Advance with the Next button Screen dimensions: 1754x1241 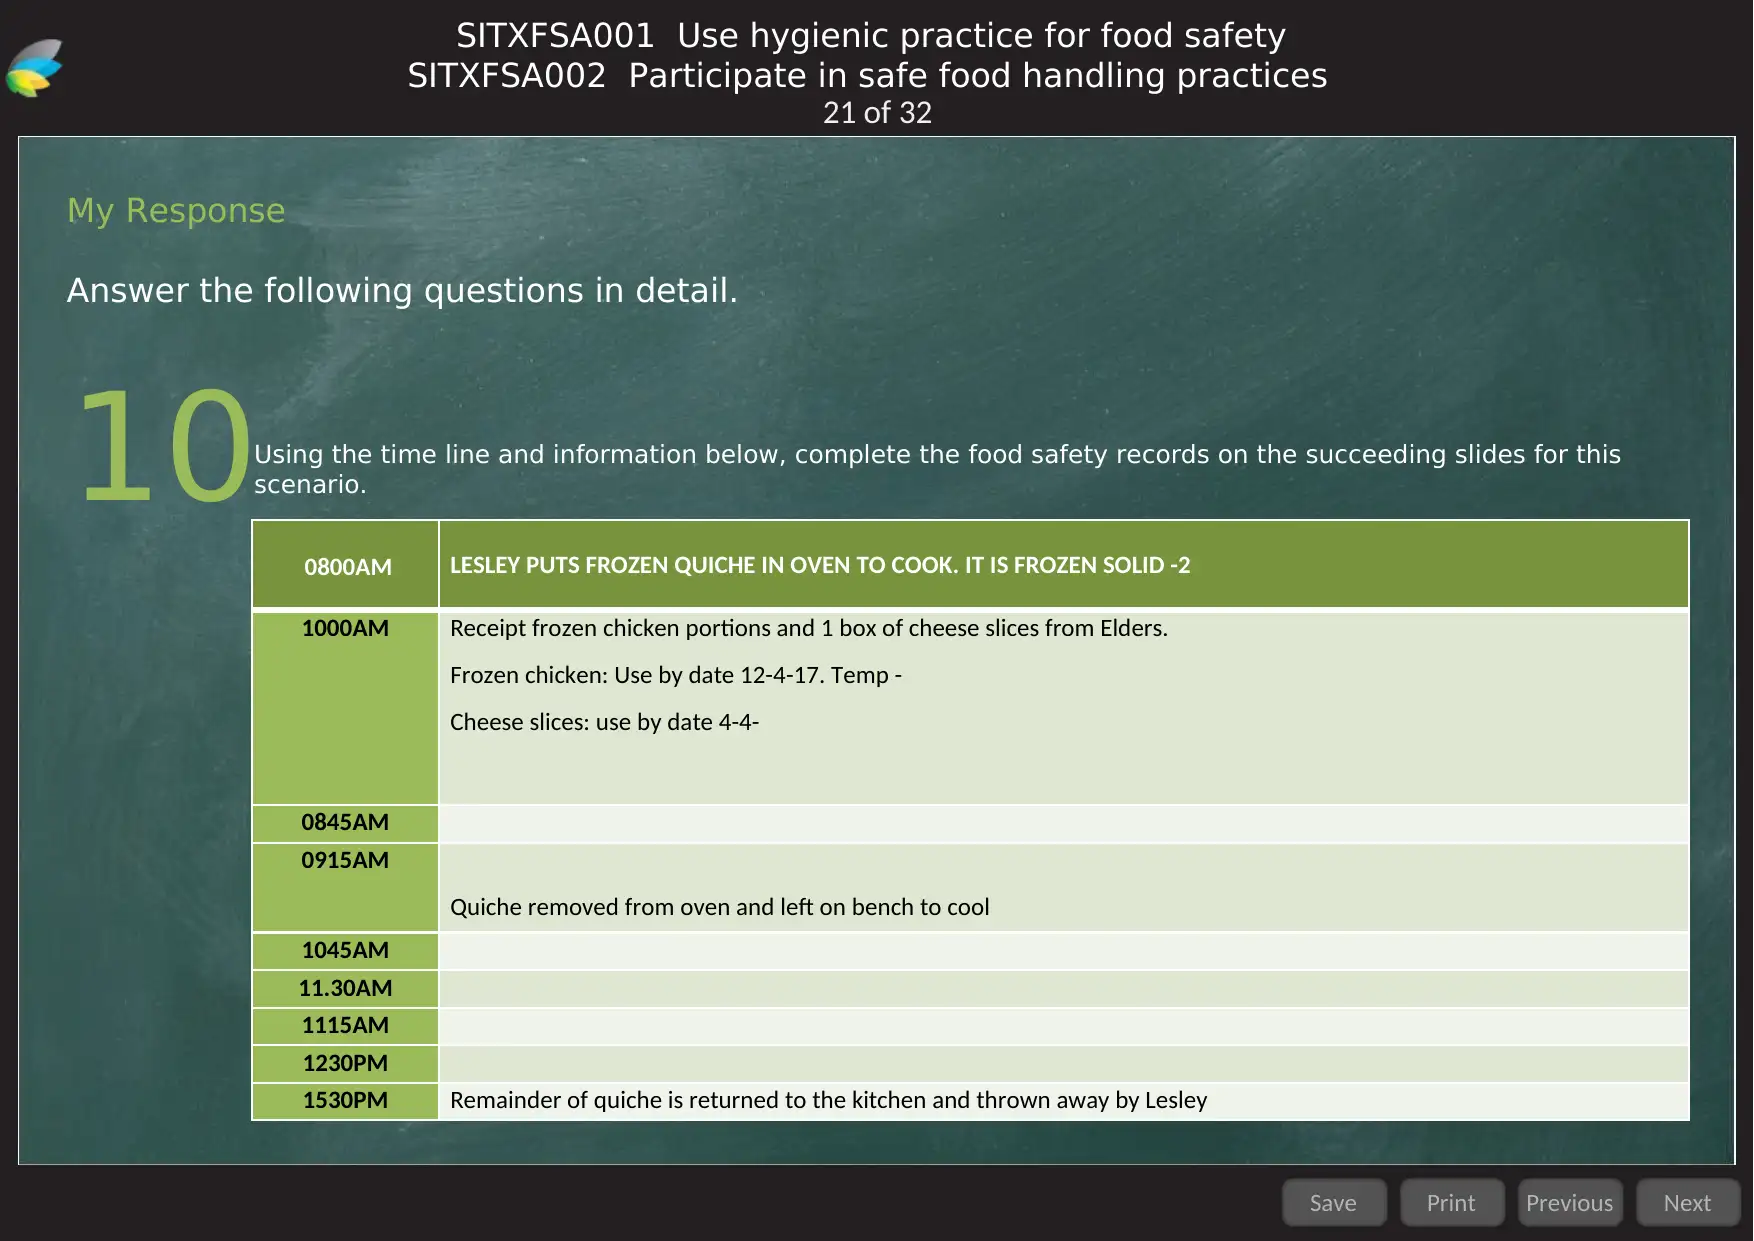coord(1687,1202)
